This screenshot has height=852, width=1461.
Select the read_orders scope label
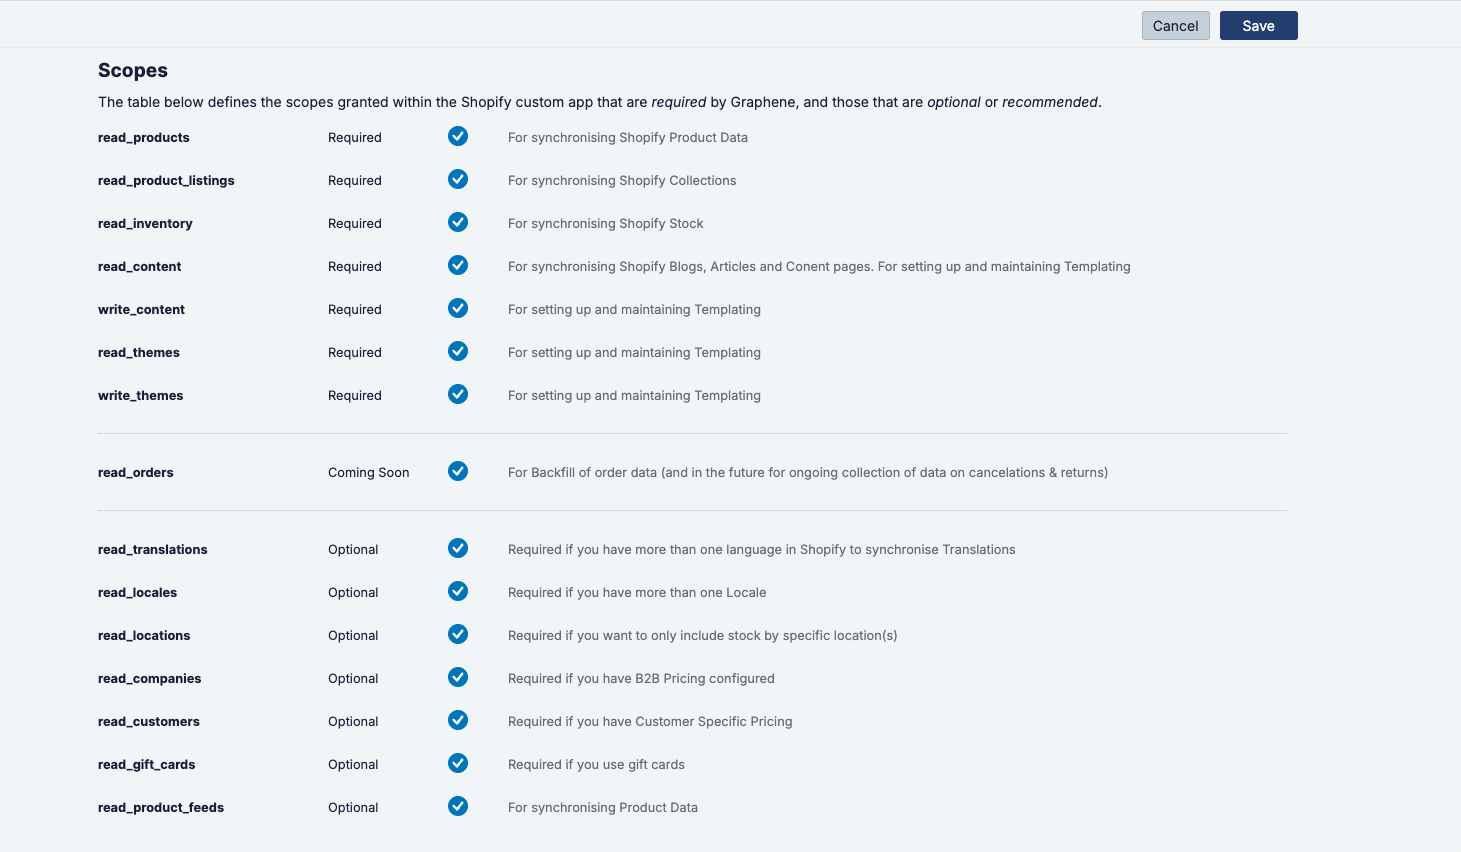click(136, 472)
